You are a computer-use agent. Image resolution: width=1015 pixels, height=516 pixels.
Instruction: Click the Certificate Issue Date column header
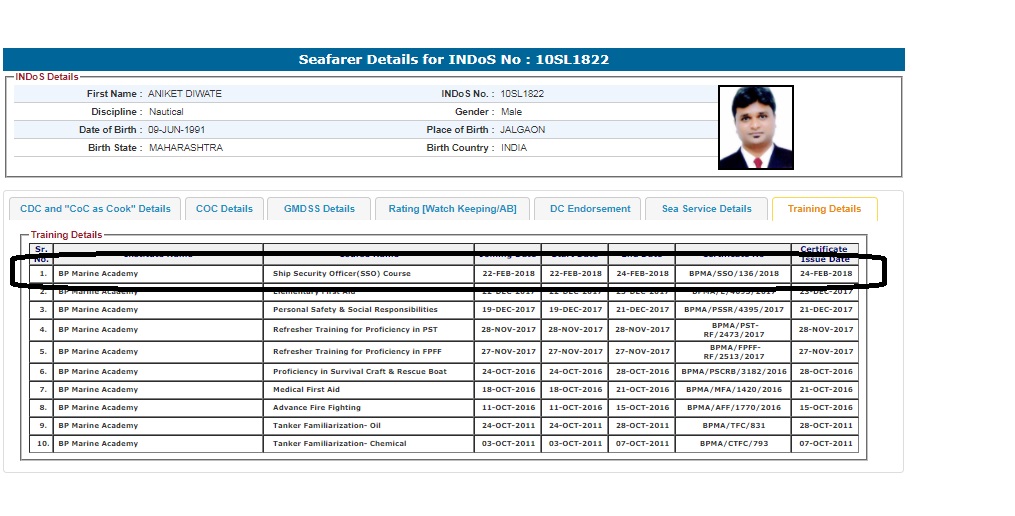[x=824, y=254]
